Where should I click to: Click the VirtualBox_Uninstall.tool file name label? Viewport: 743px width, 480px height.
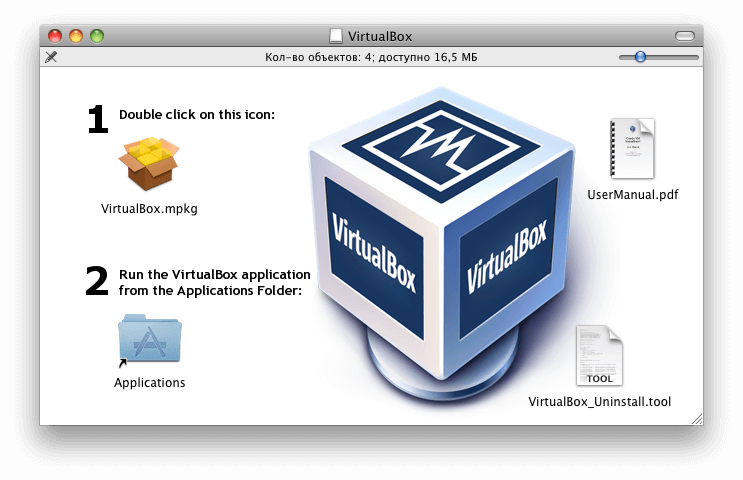tap(599, 402)
